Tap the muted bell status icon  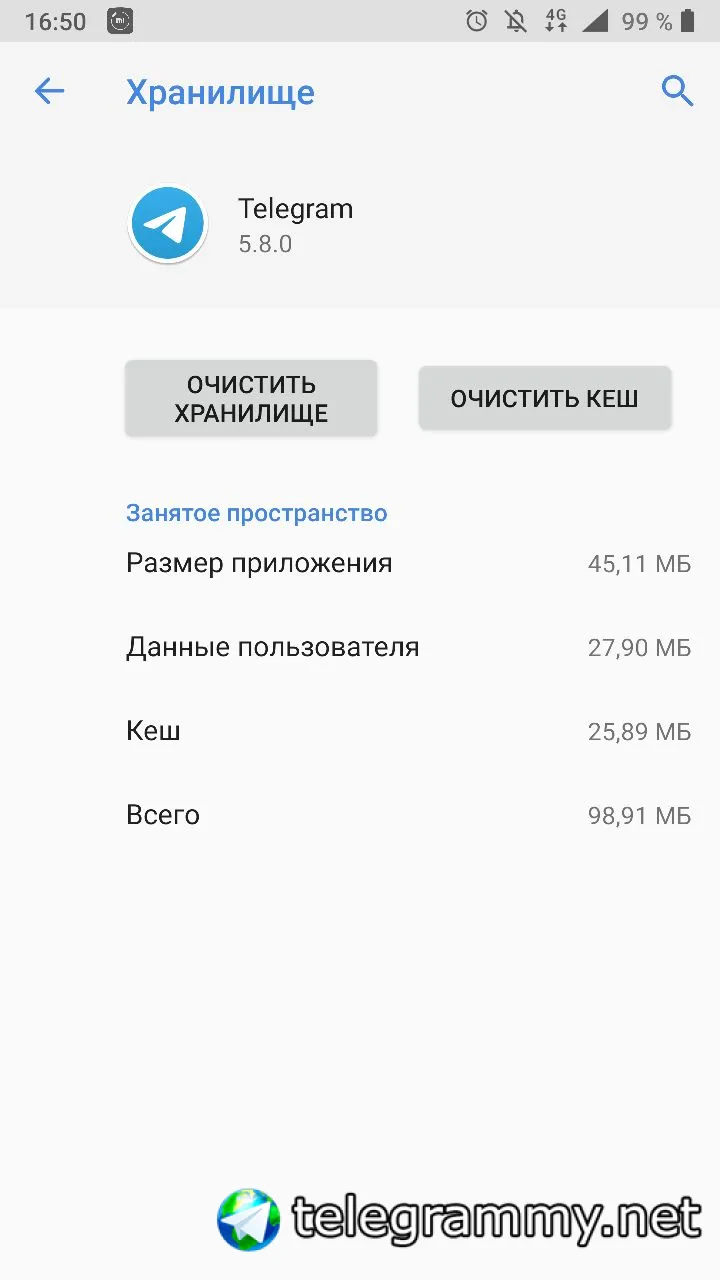pos(517,21)
